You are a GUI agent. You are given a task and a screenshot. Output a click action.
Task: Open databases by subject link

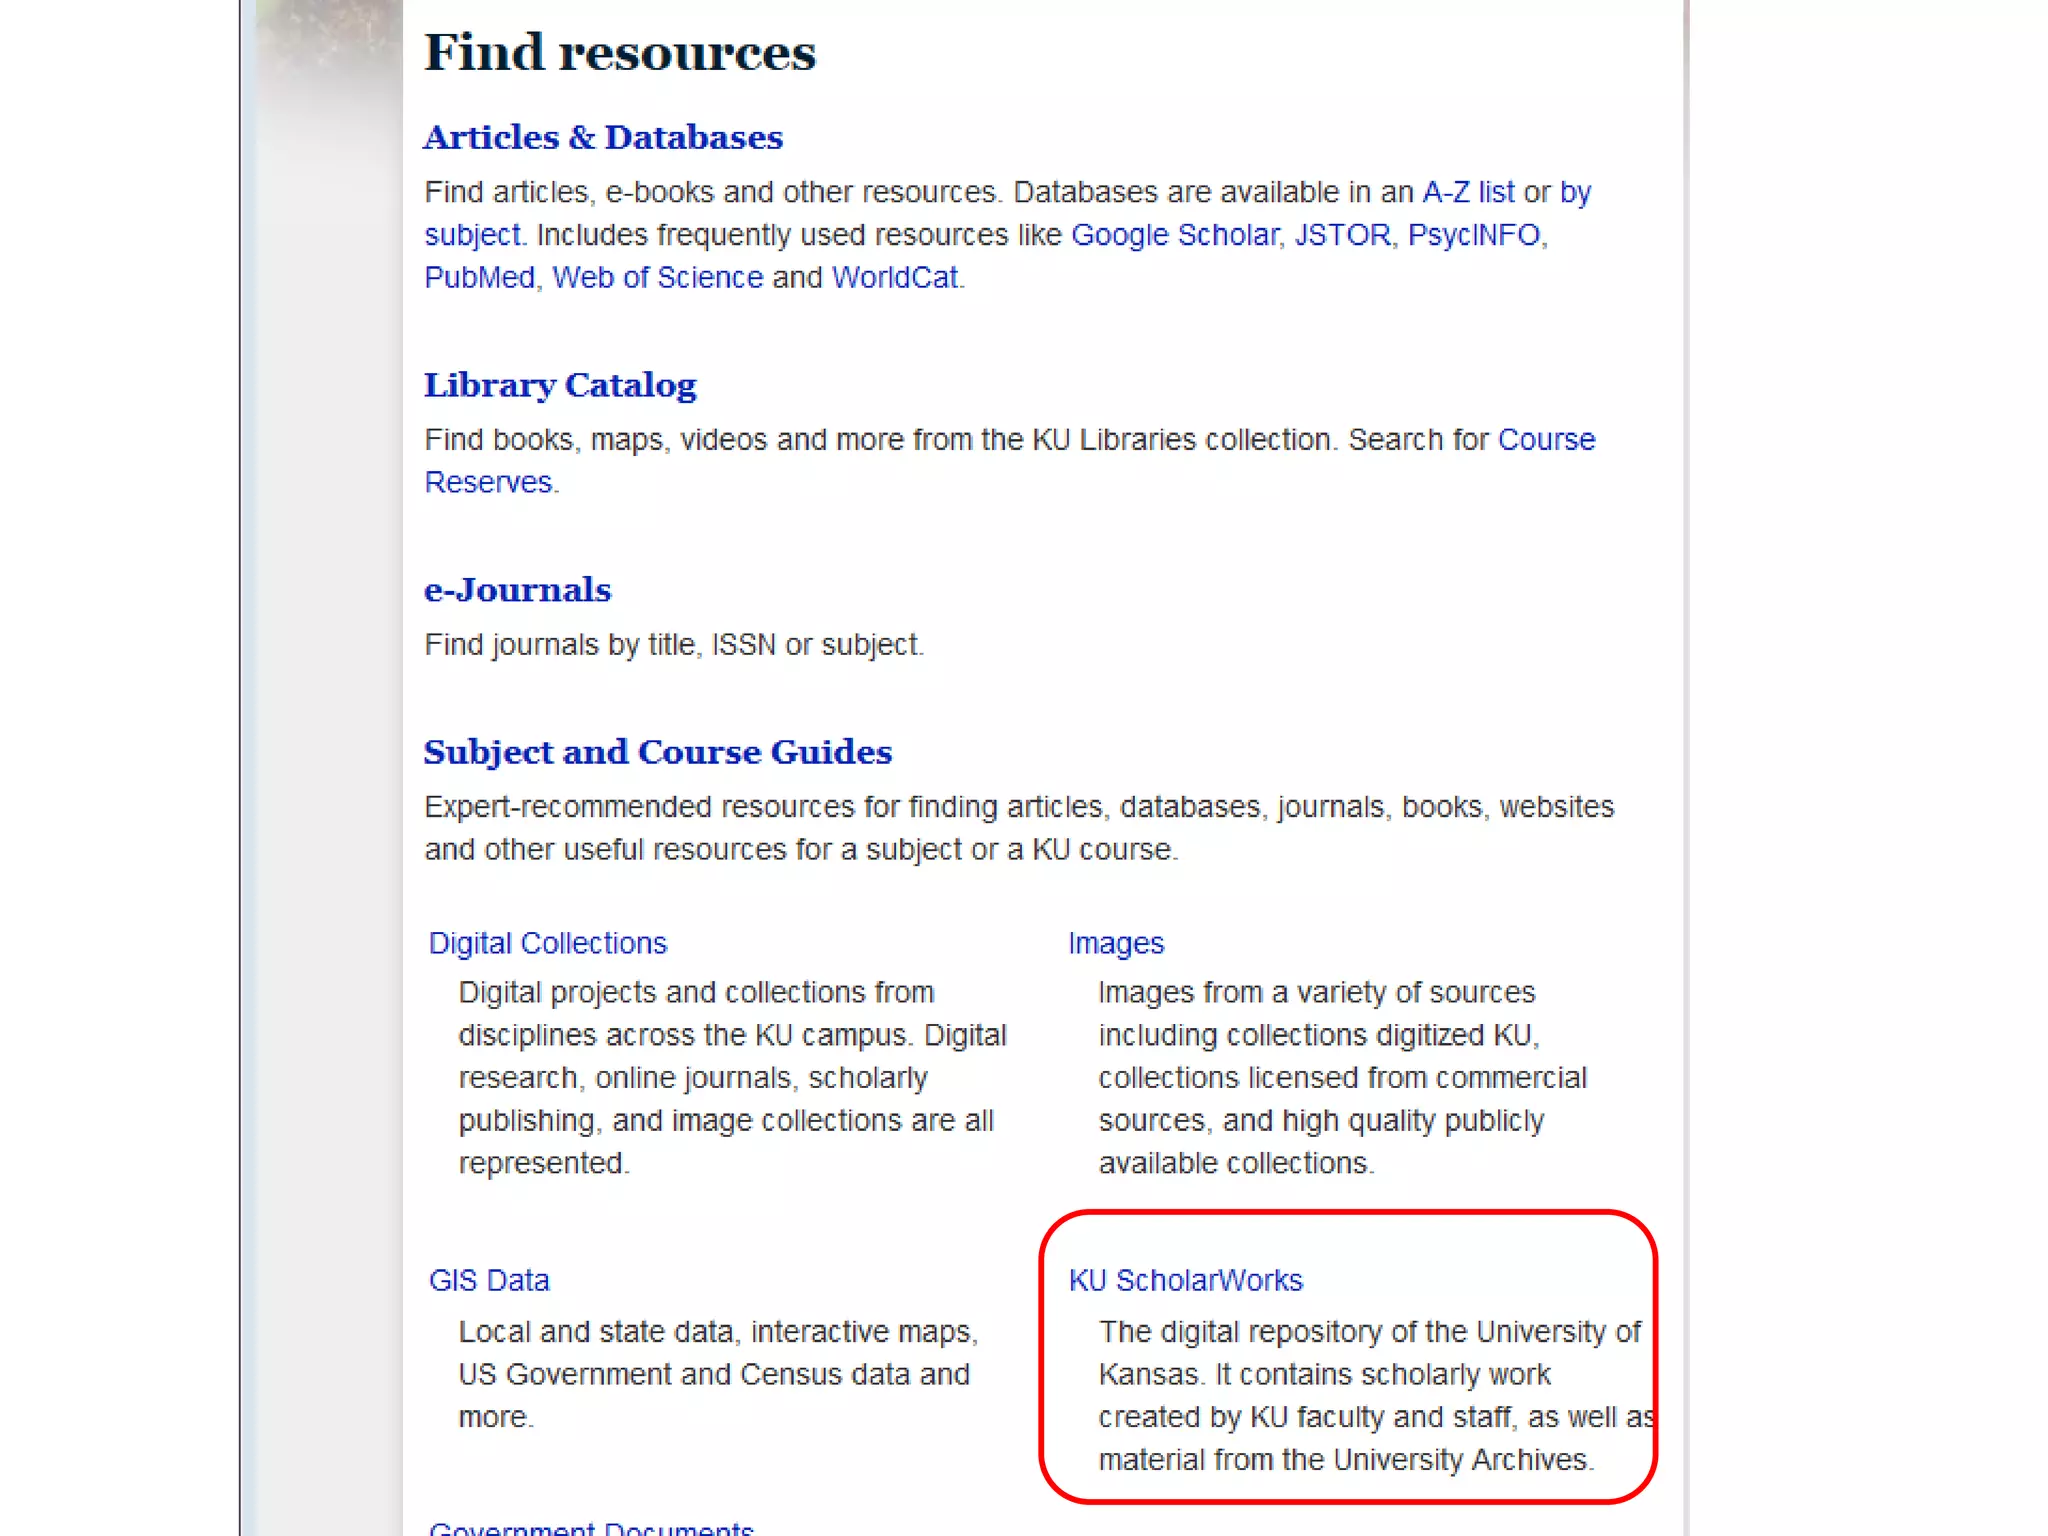coord(472,235)
